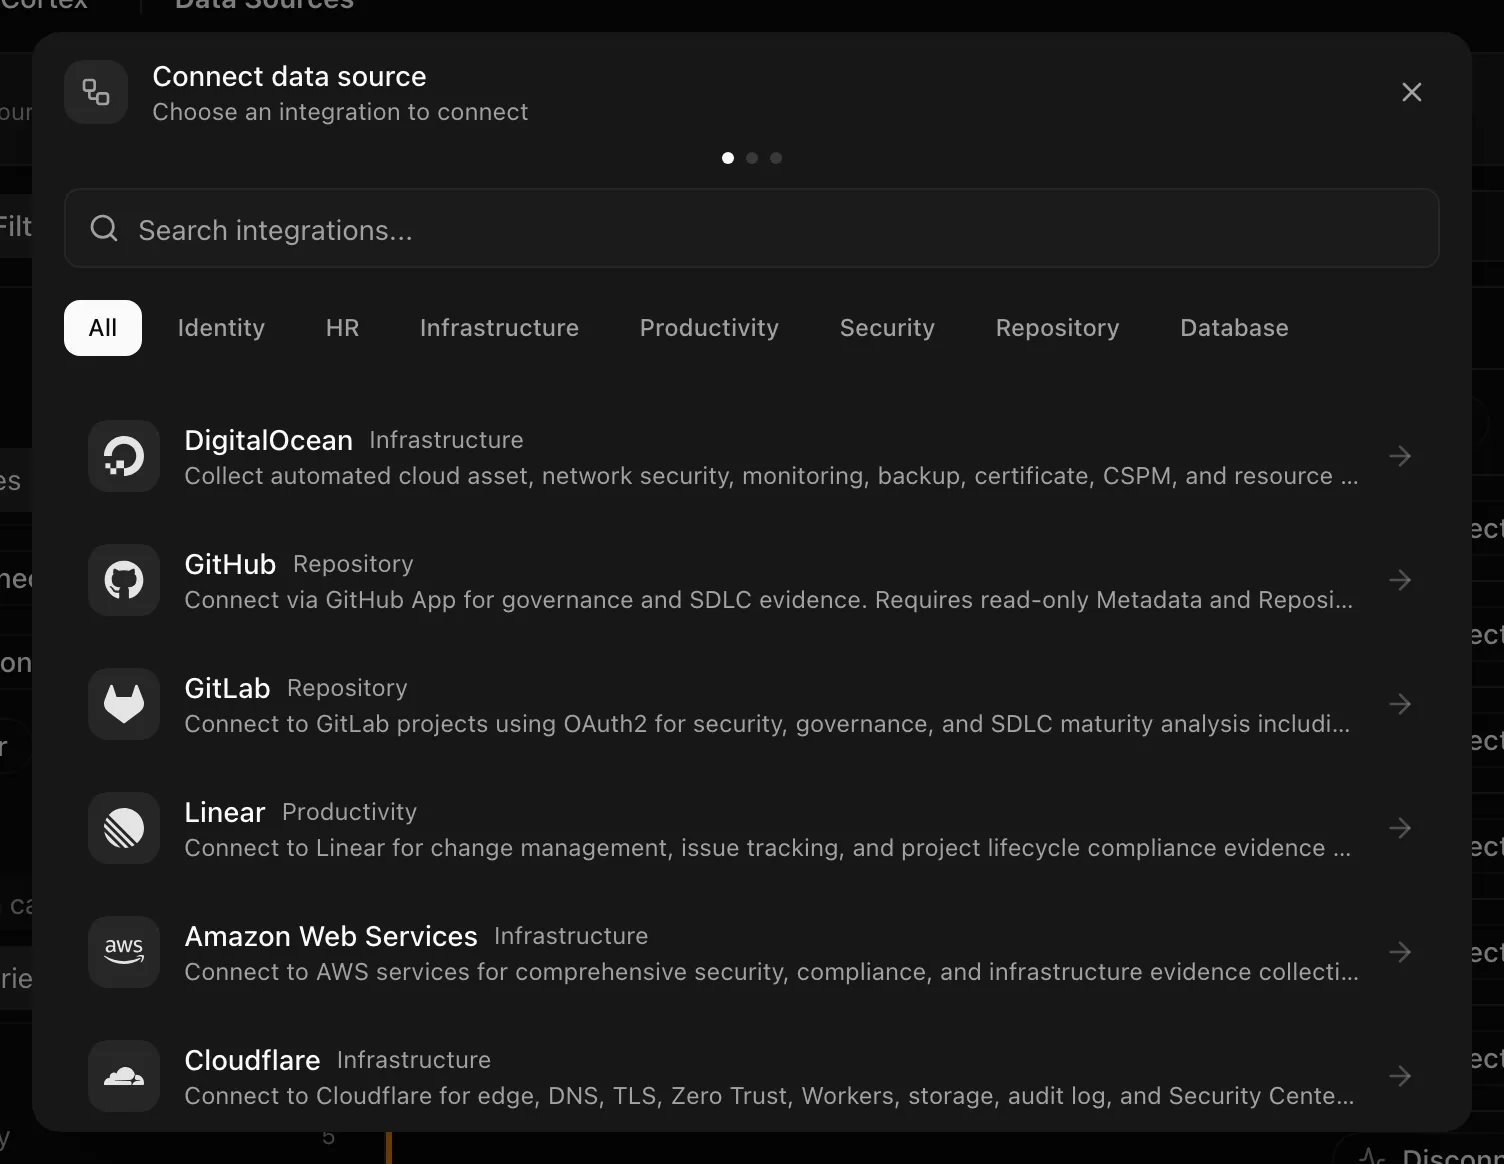Select the All filter tab
1504x1164 pixels.
click(103, 328)
